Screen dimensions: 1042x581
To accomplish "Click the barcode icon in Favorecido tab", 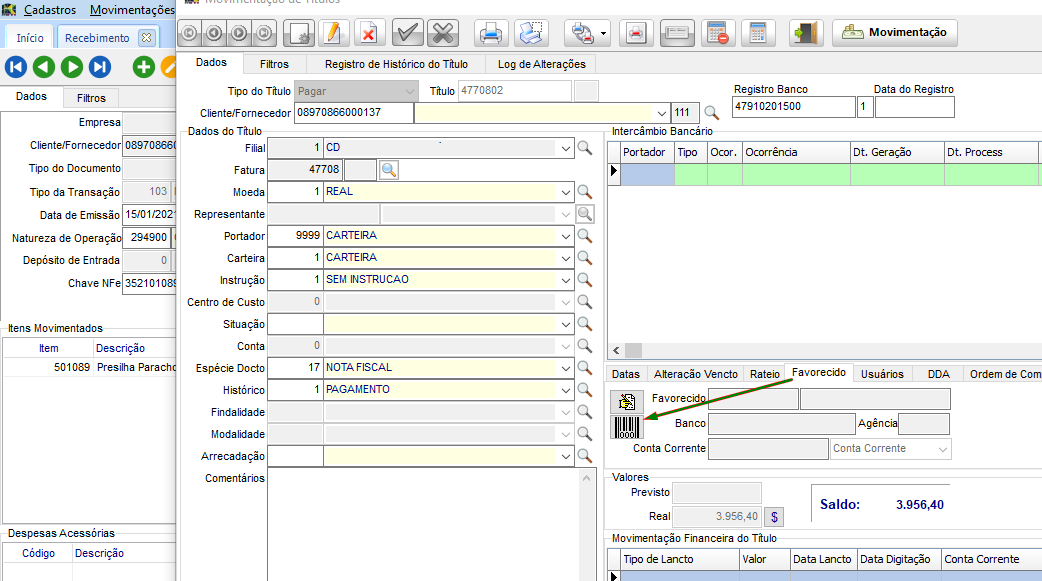I will 627,428.
